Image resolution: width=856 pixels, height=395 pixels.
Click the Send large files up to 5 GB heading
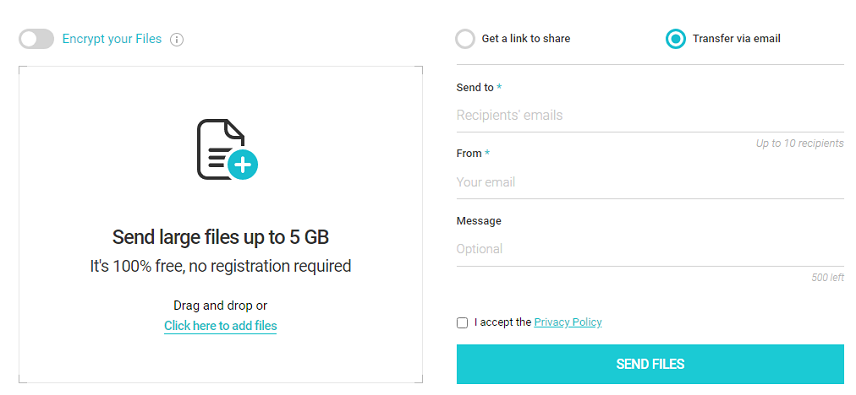pyautogui.click(x=221, y=237)
